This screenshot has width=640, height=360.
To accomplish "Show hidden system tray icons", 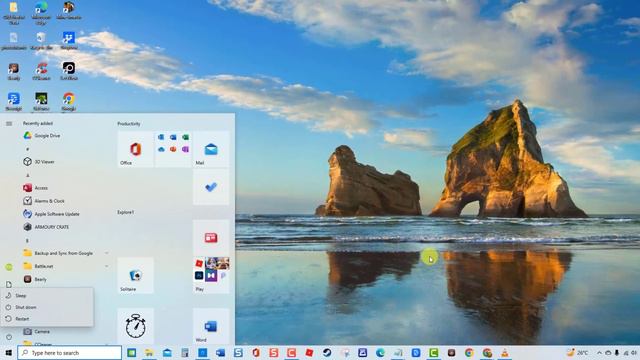I will (x=599, y=353).
